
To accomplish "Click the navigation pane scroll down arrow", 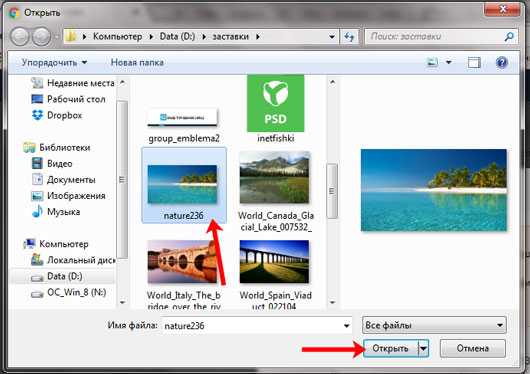I will pyautogui.click(x=122, y=302).
